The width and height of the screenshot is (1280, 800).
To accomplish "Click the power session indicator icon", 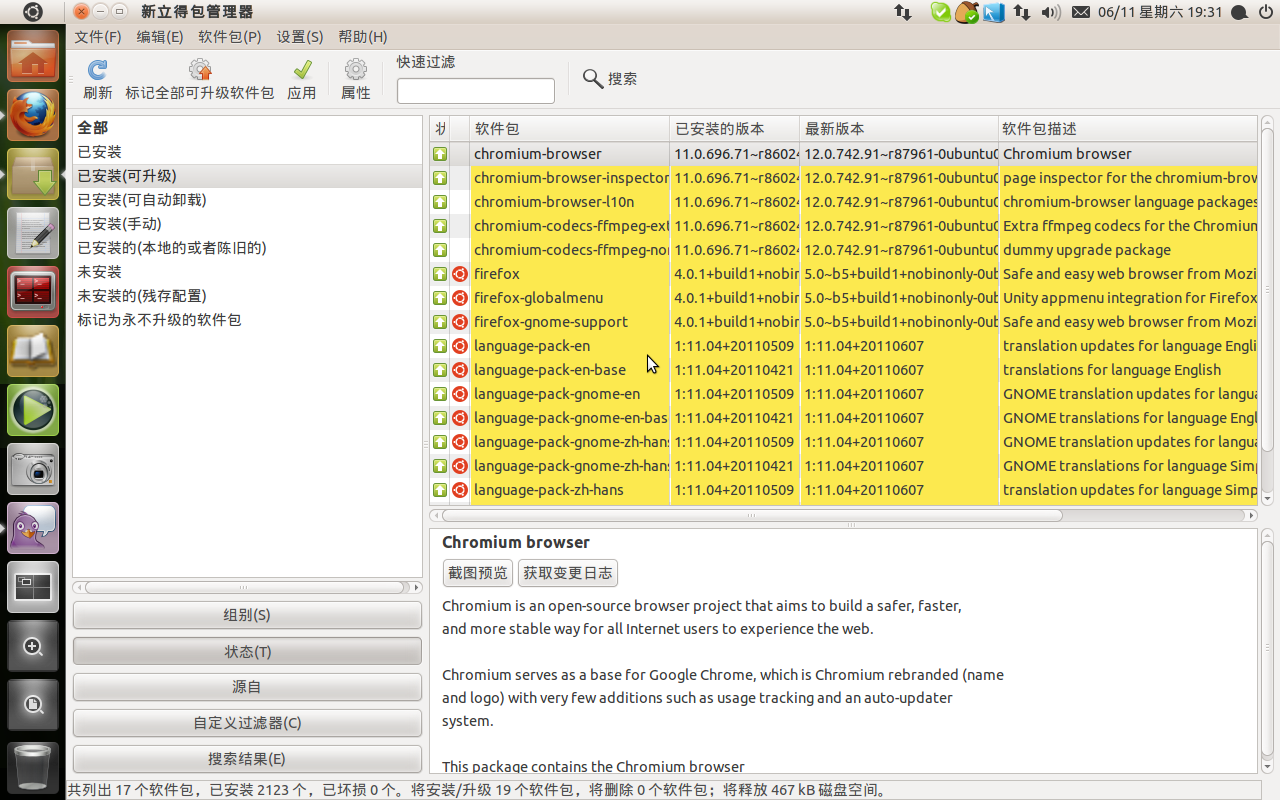I will pos(1268,12).
